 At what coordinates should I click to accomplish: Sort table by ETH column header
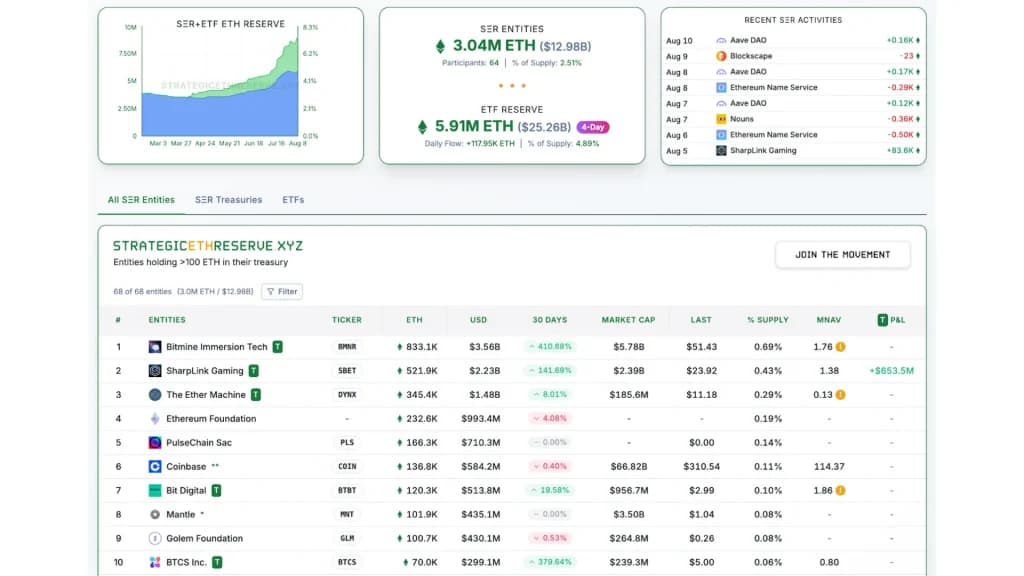pyautogui.click(x=414, y=320)
